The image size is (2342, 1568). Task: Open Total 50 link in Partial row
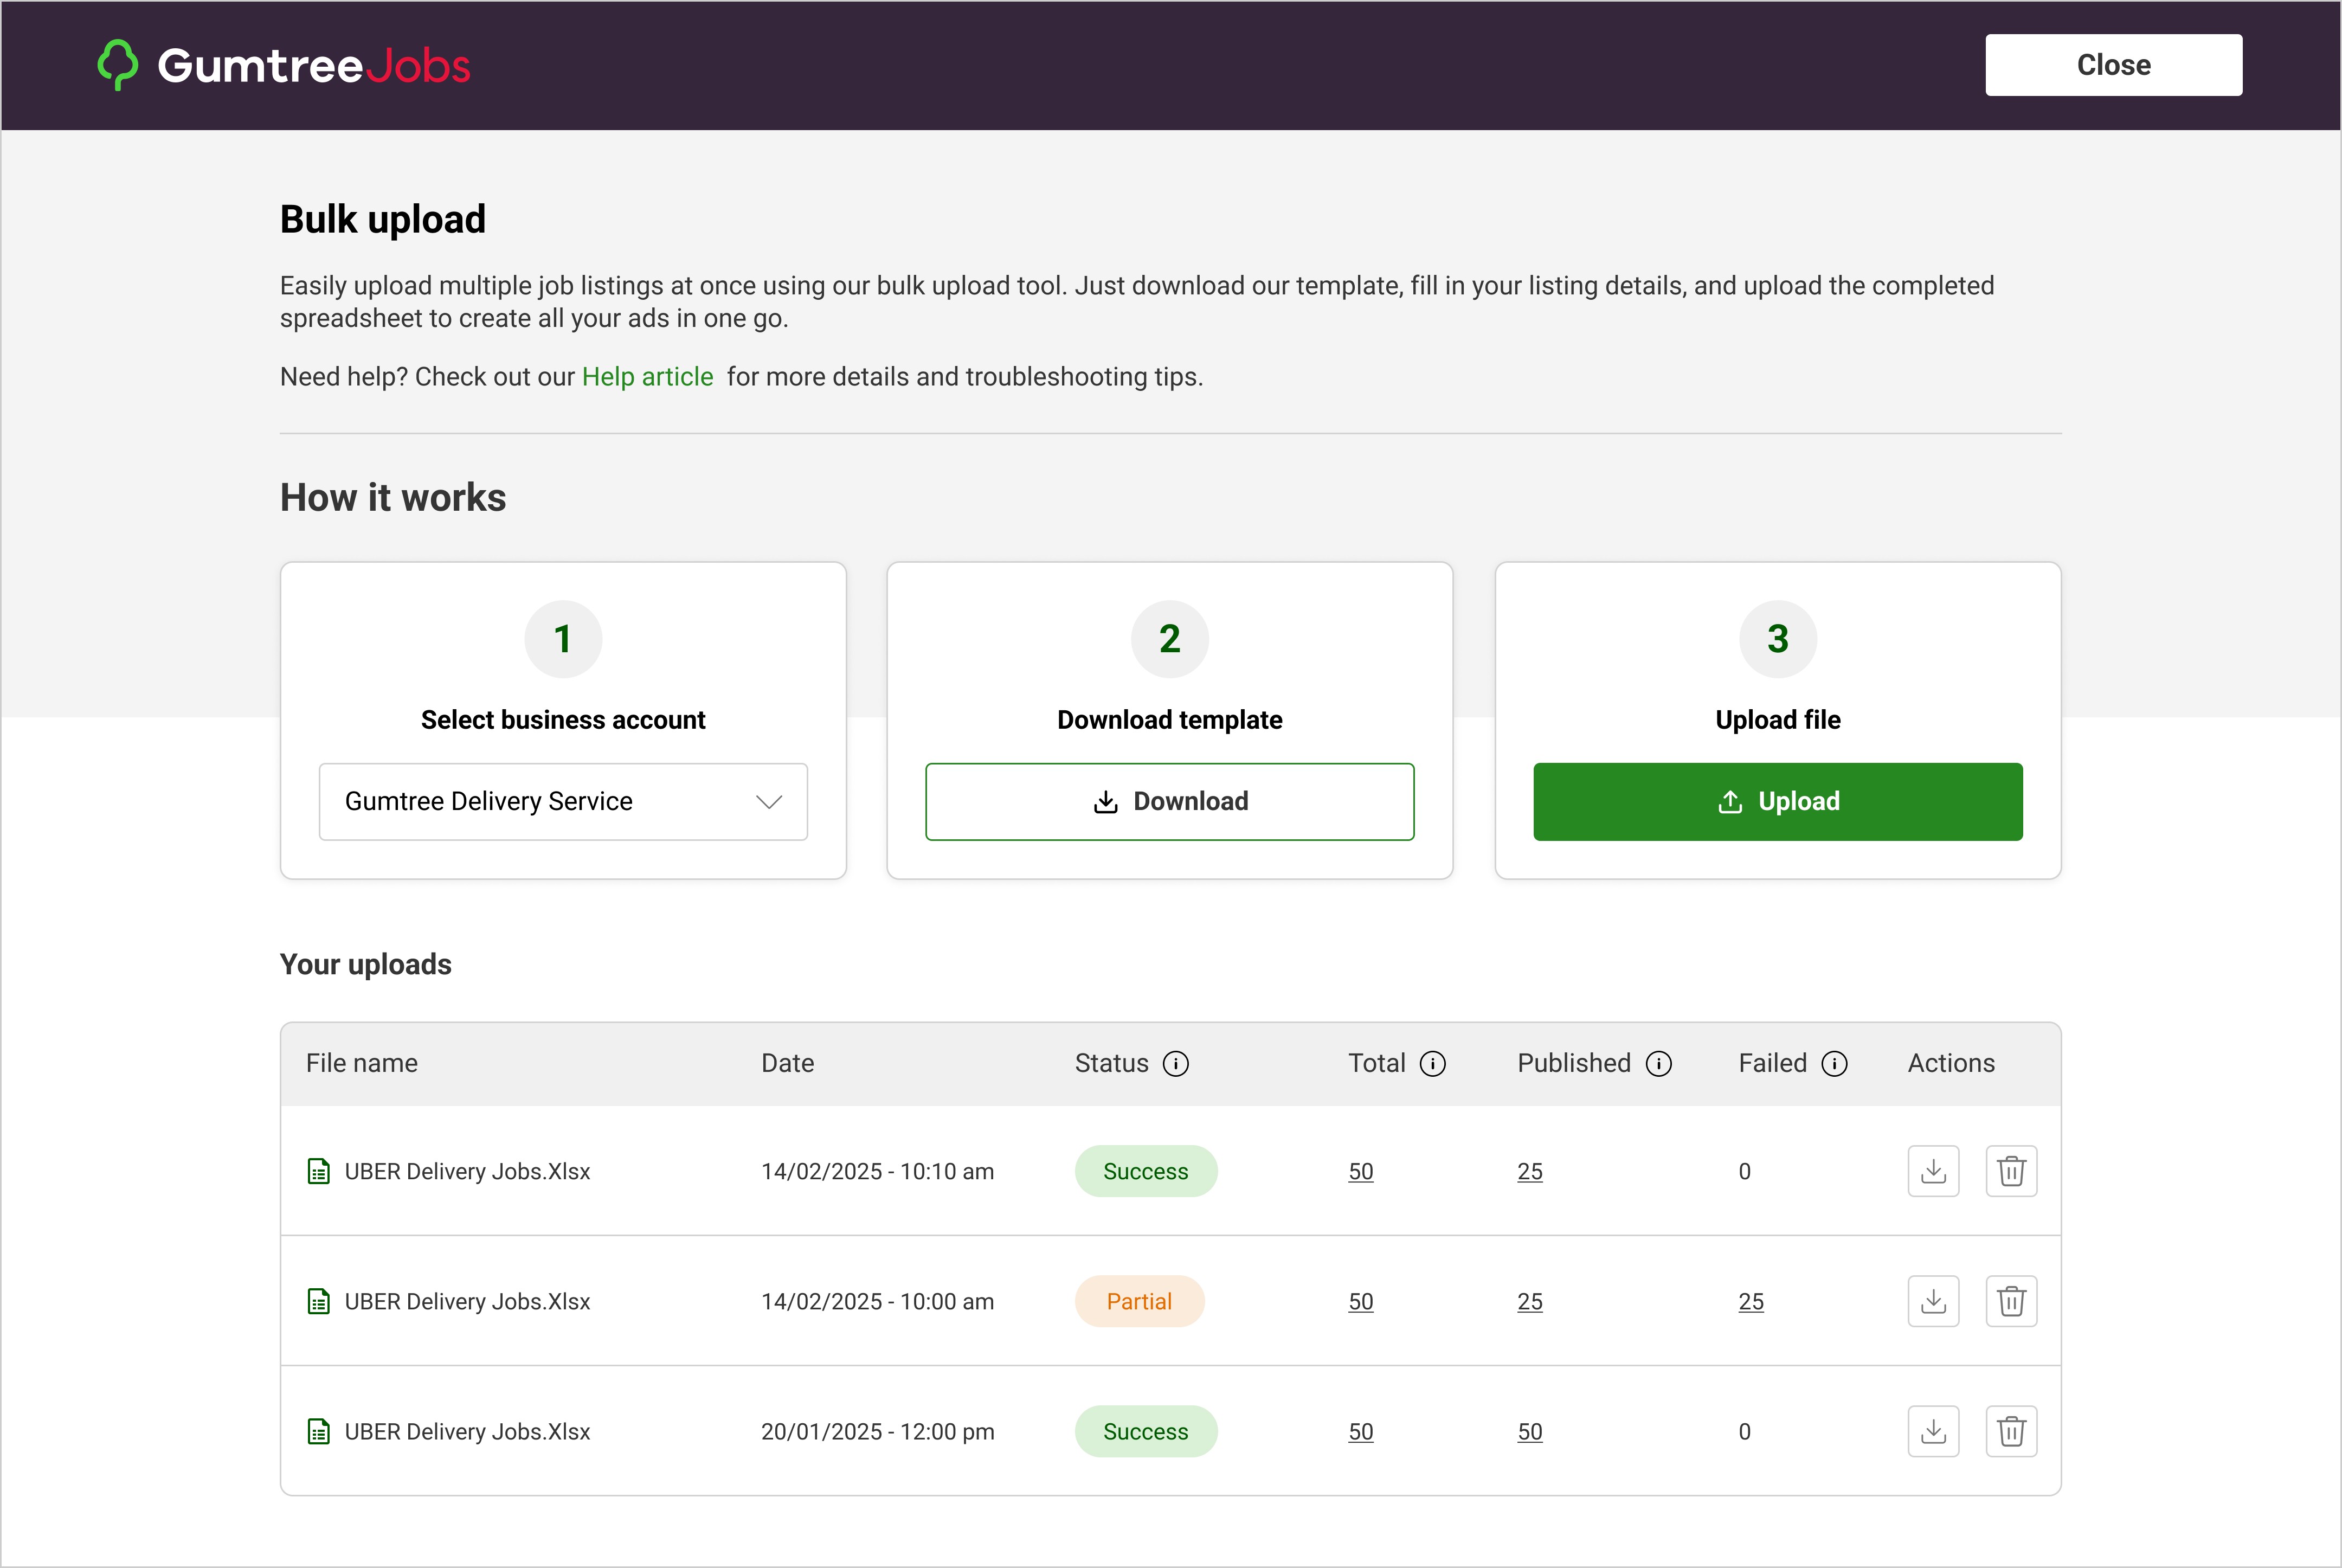1361,1301
